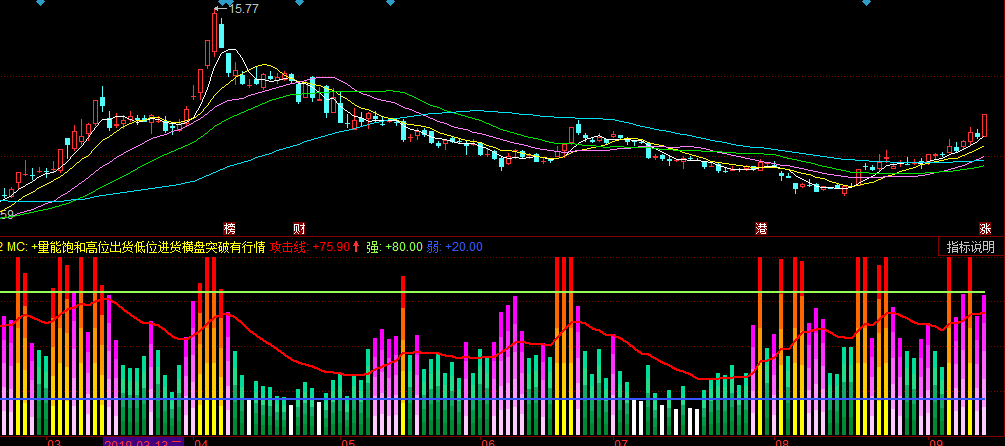Click the 06 month label on the axis
The height and width of the screenshot is (446, 1005).
click(x=488, y=441)
